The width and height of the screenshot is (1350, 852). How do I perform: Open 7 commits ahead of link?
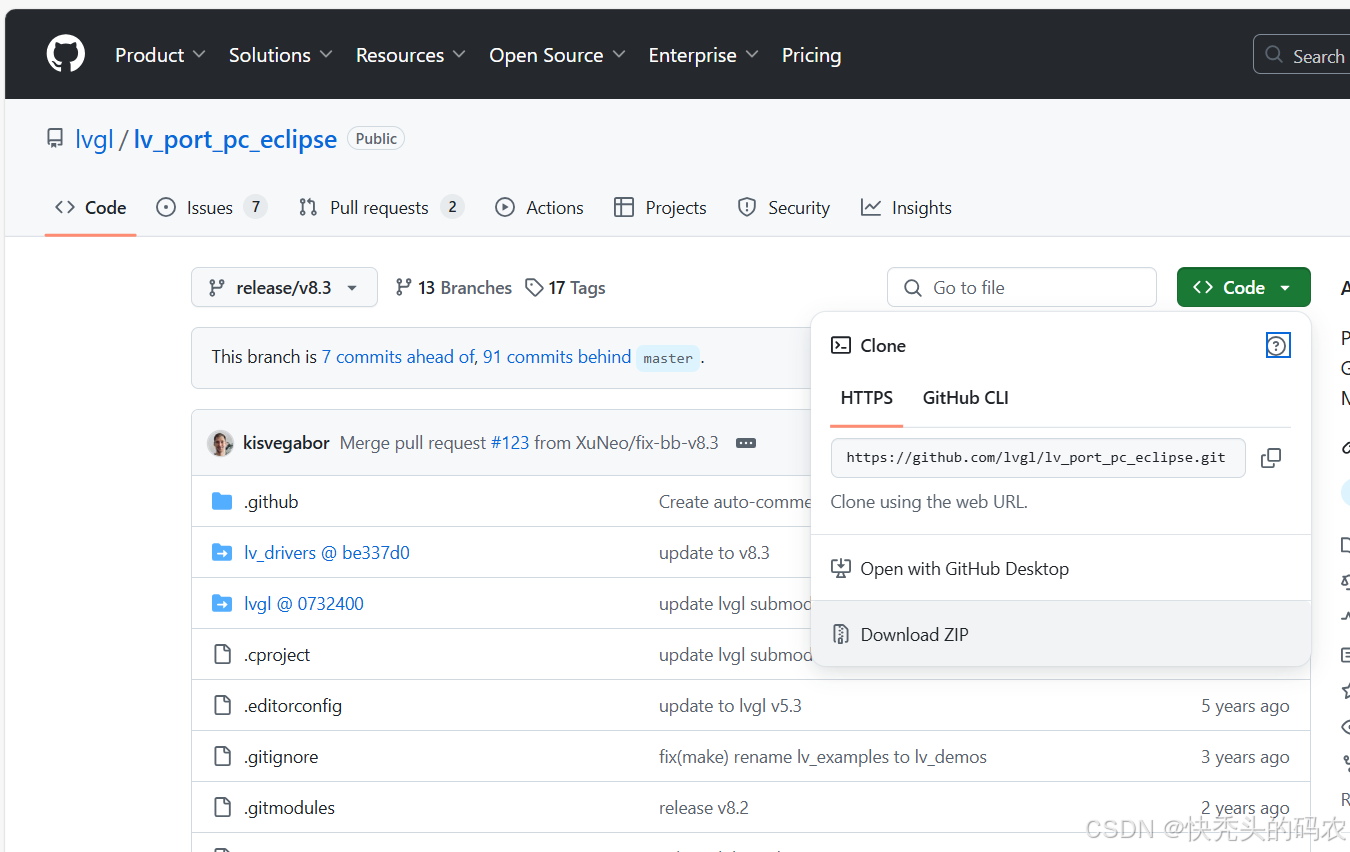click(398, 357)
